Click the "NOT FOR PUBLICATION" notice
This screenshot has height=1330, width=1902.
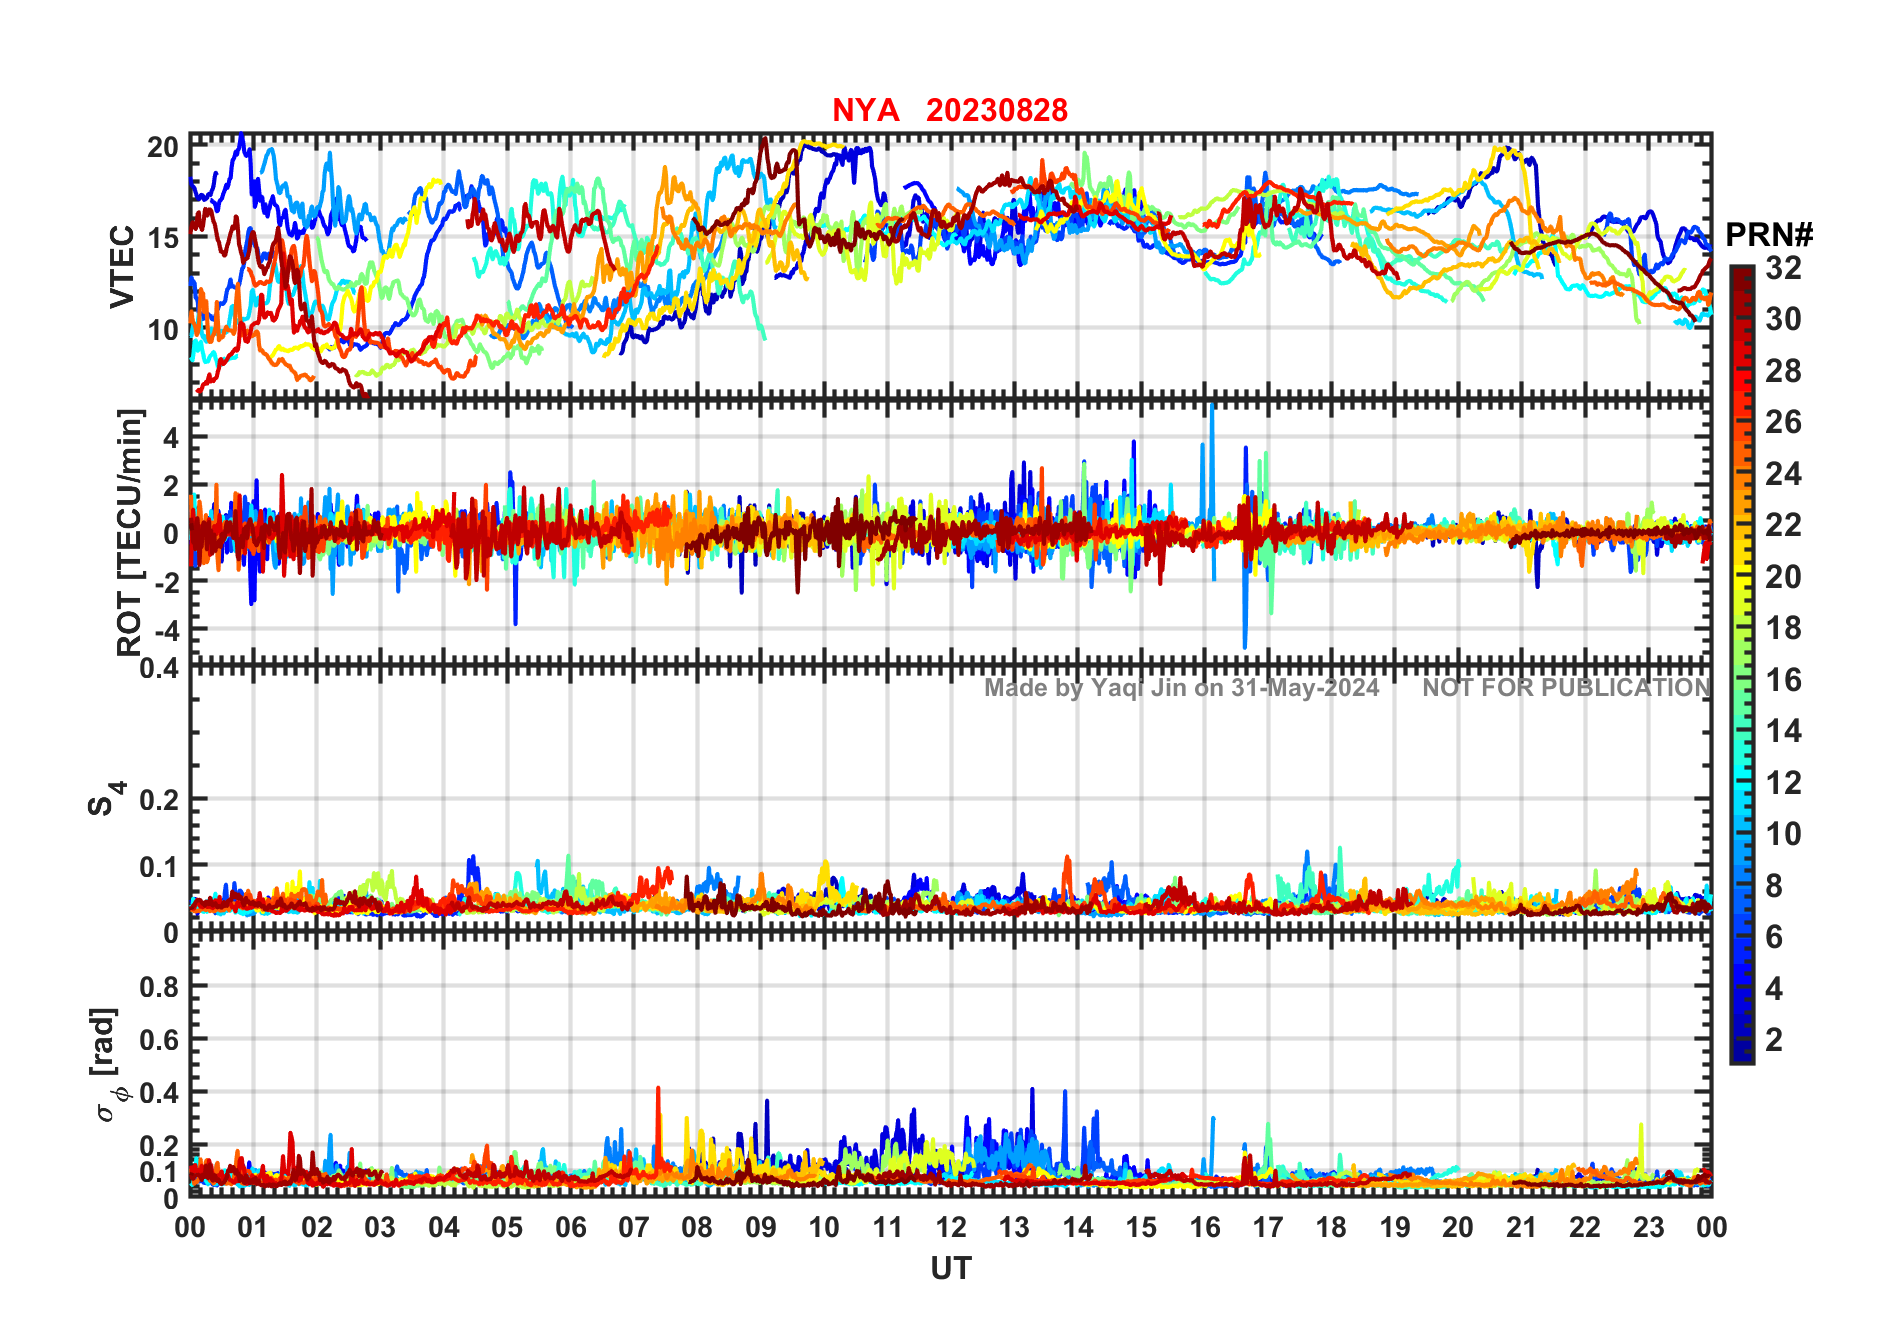(x=1567, y=688)
